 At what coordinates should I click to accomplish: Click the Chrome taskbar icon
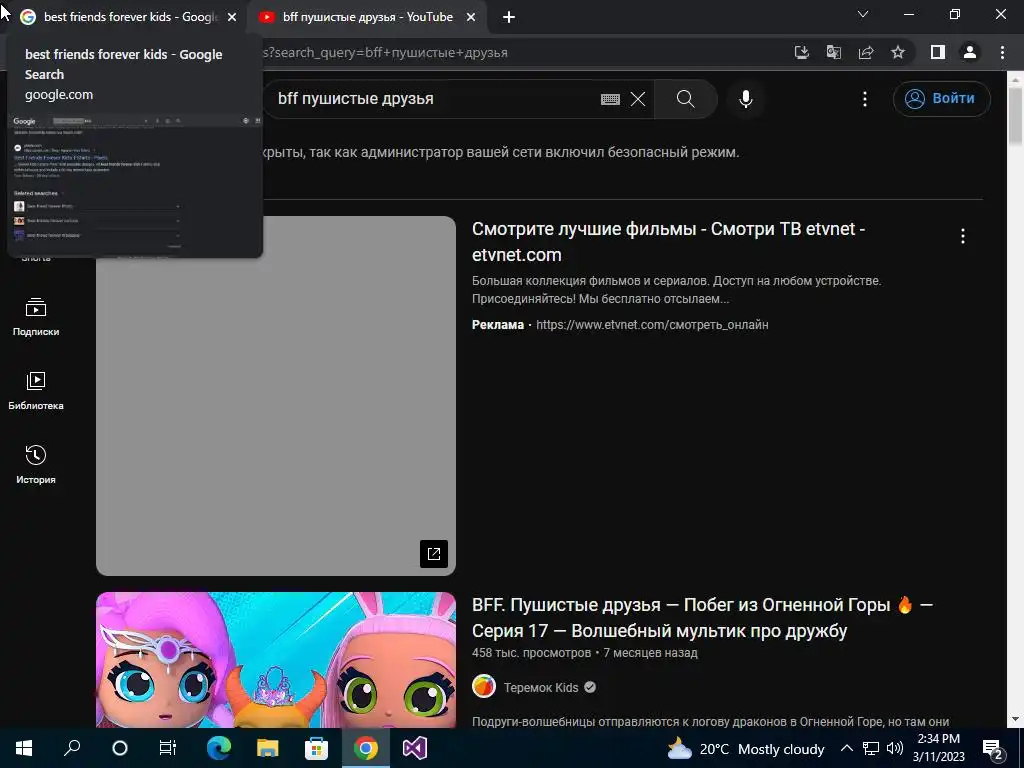tap(366, 748)
